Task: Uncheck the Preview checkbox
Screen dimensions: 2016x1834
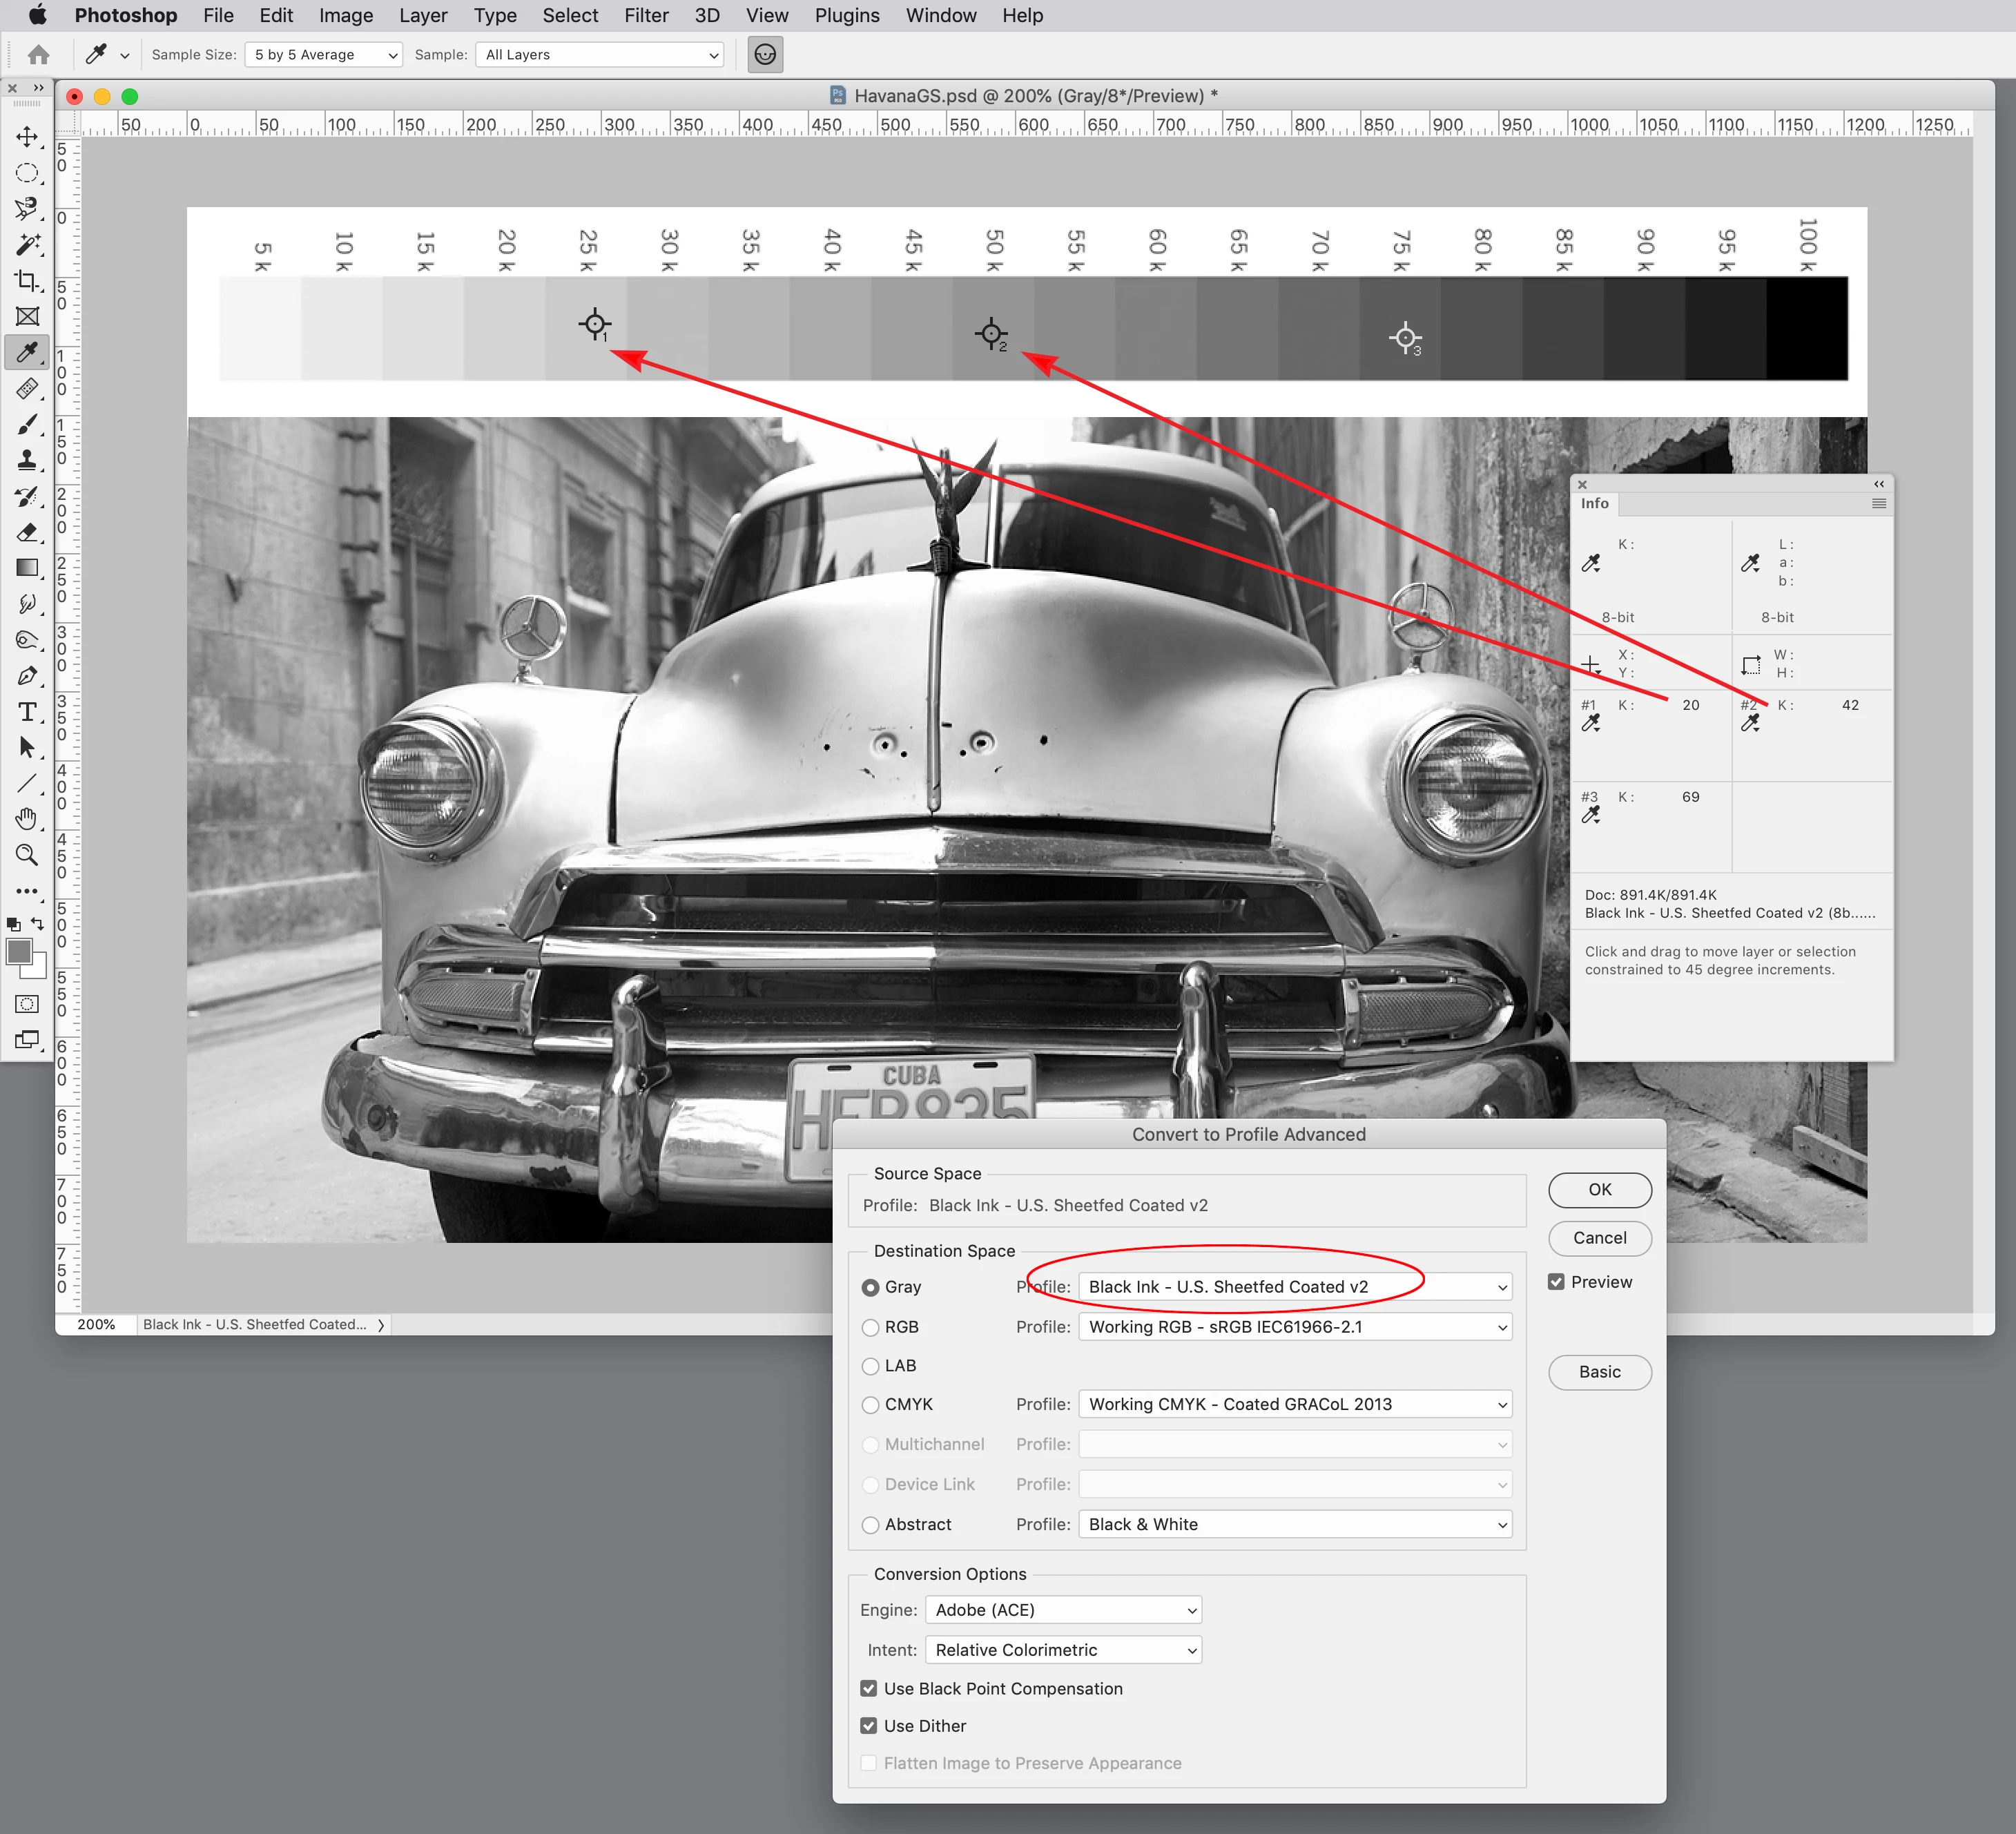Action: coord(1556,1282)
